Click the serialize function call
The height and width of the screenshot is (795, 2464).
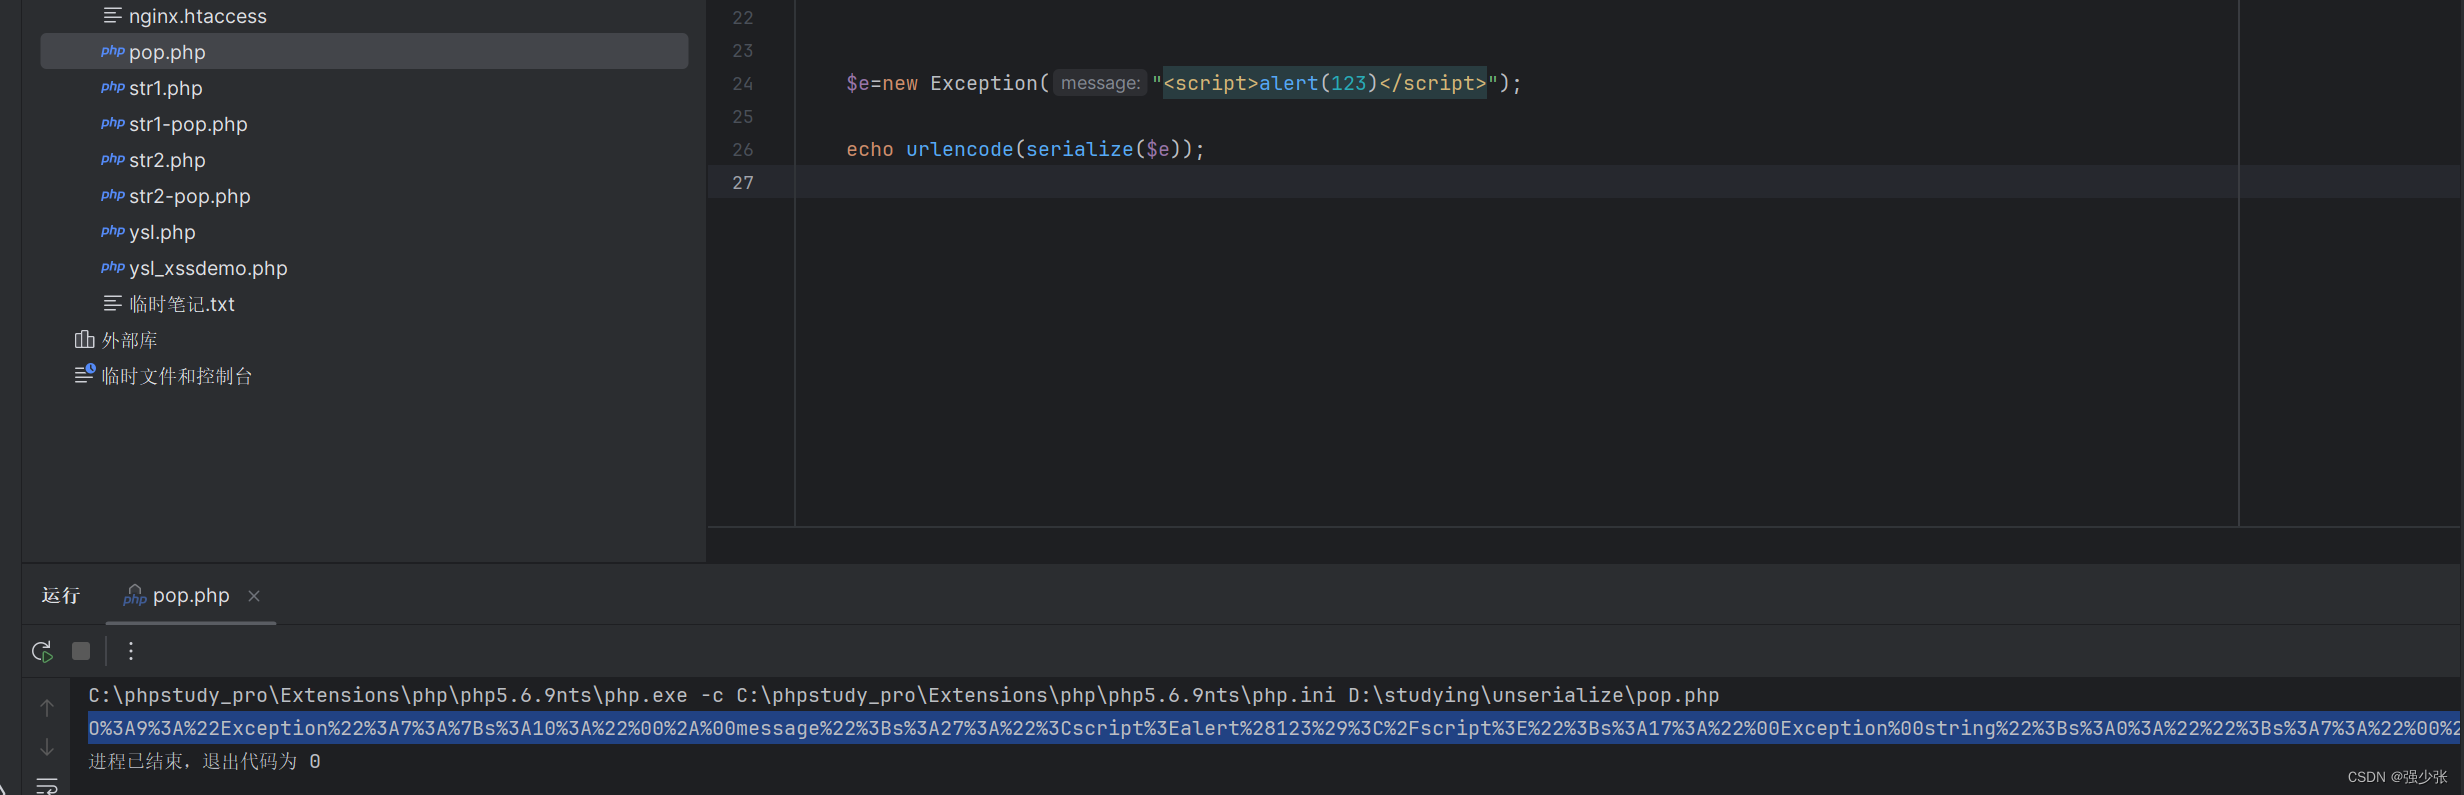[x=1079, y=149]
